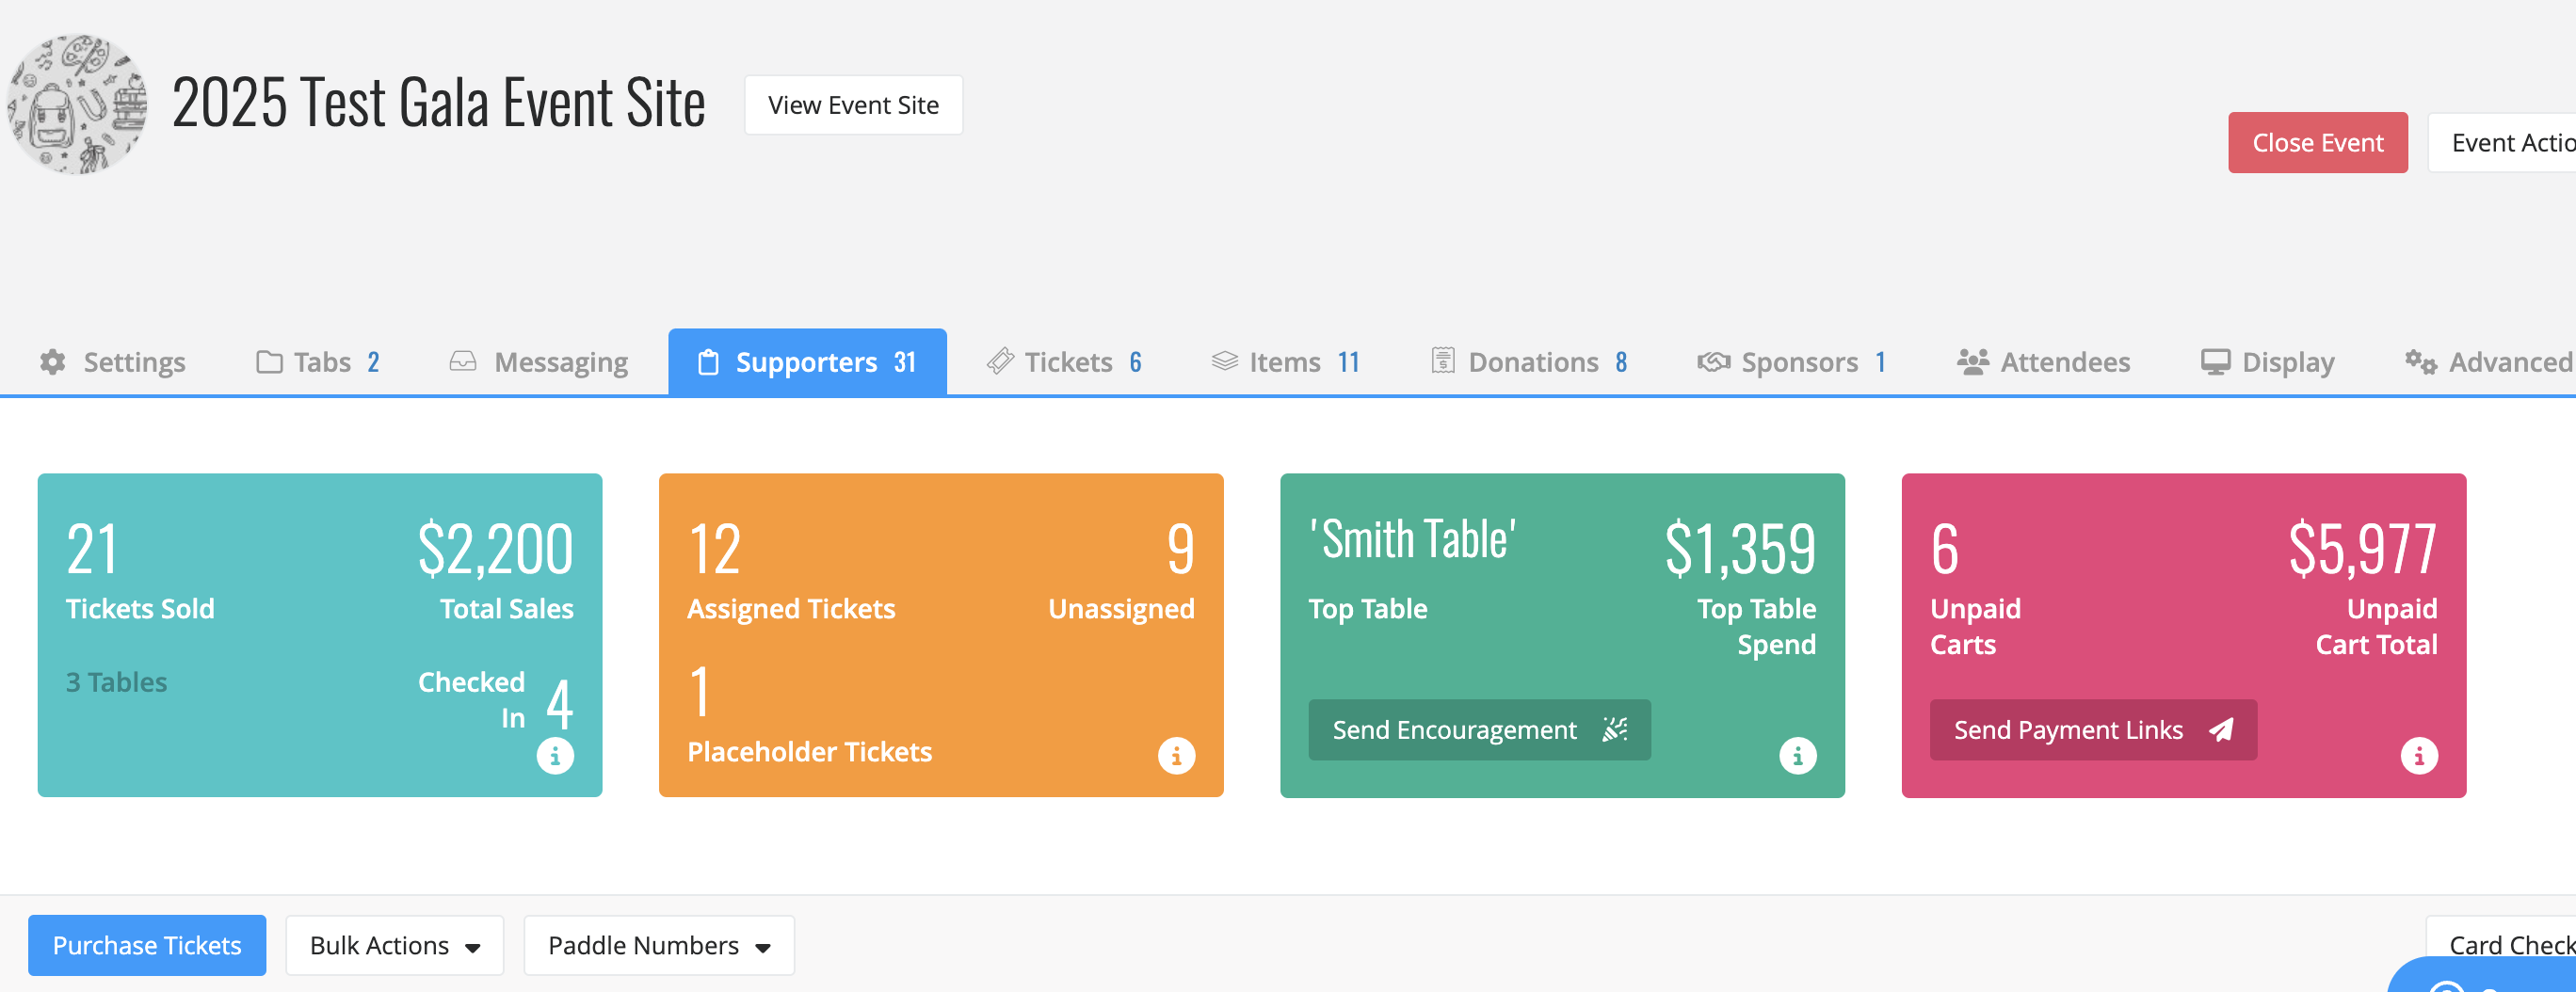Click the '6' Unpaid Carts number
The image size is (2576, 992).
coord(1944,549)
